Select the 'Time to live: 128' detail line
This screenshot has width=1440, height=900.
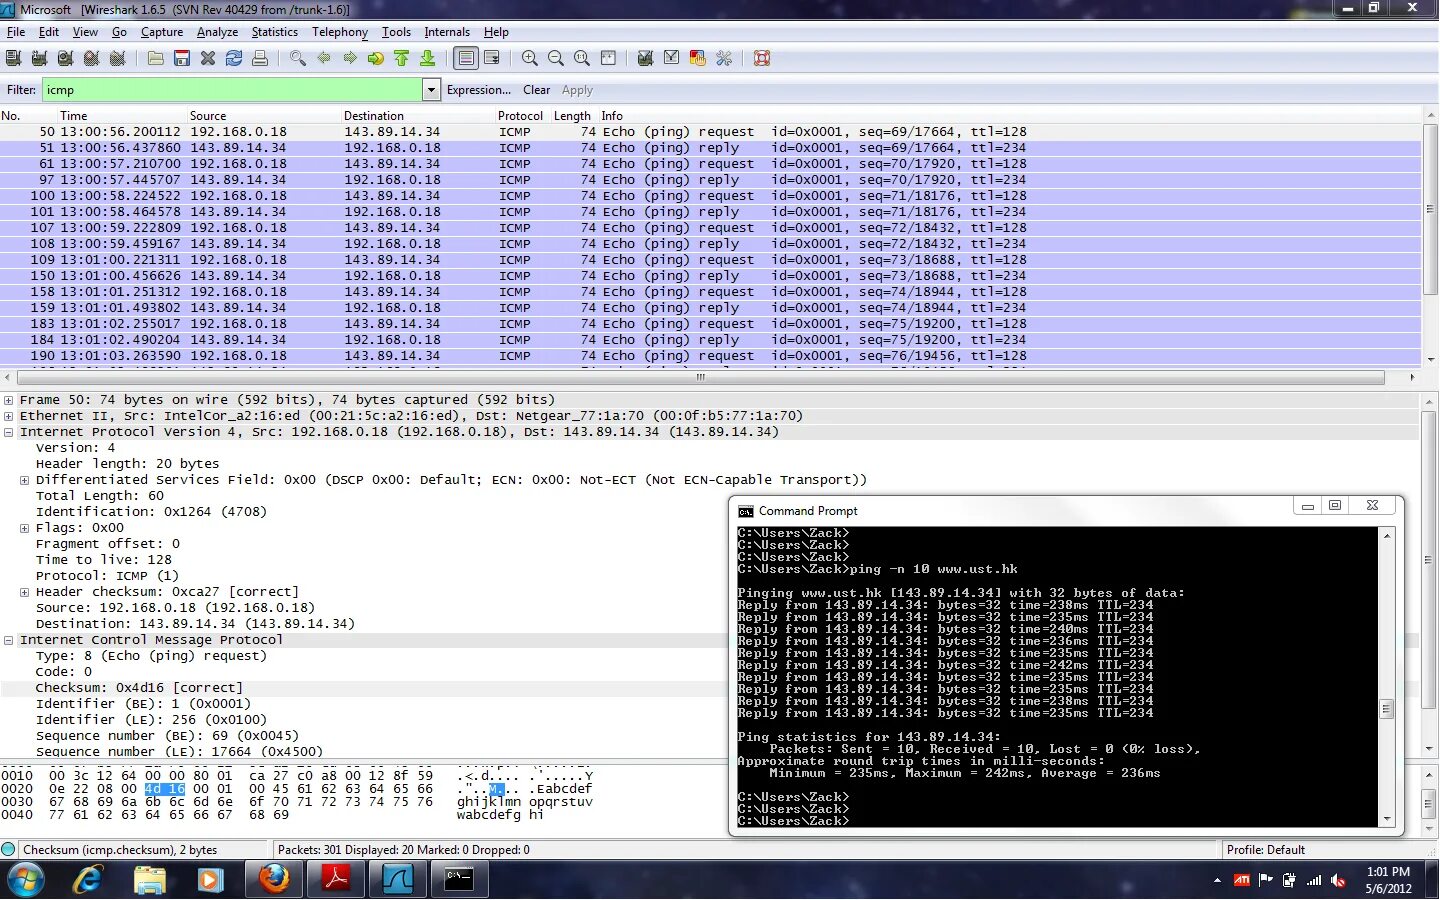[x=104, y=560]
